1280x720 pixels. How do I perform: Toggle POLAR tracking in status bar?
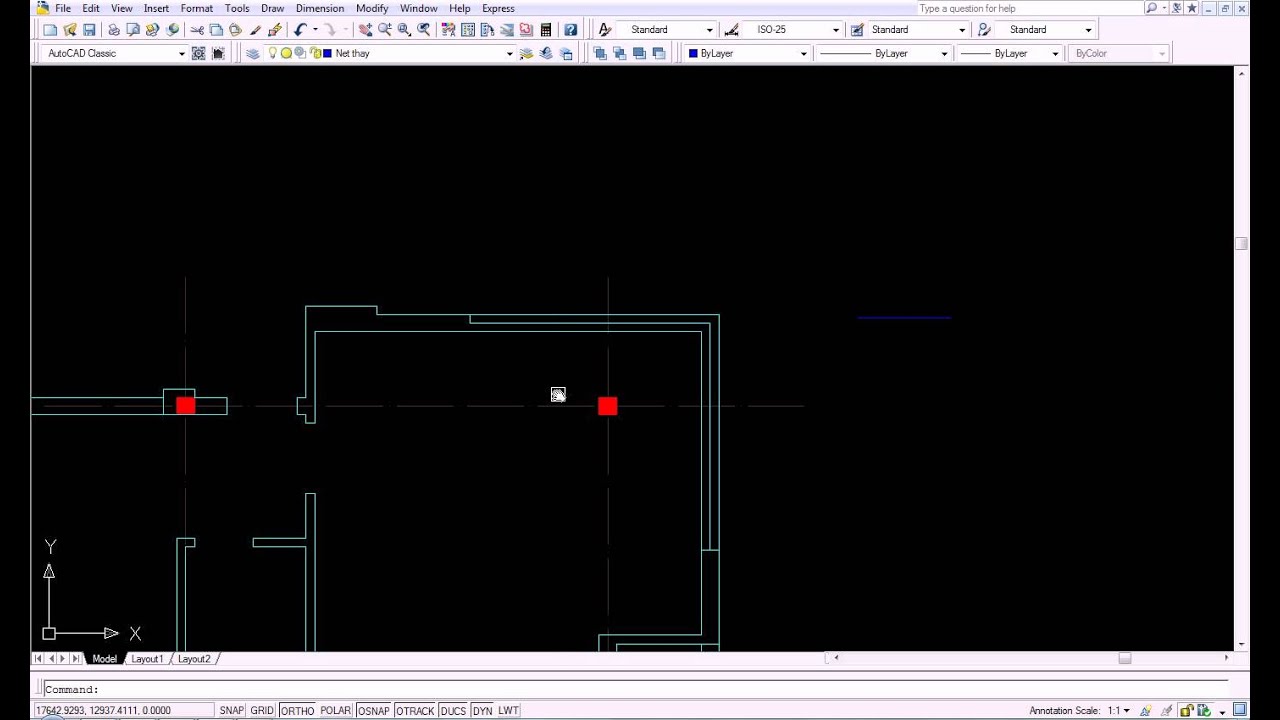pos(335,711)
